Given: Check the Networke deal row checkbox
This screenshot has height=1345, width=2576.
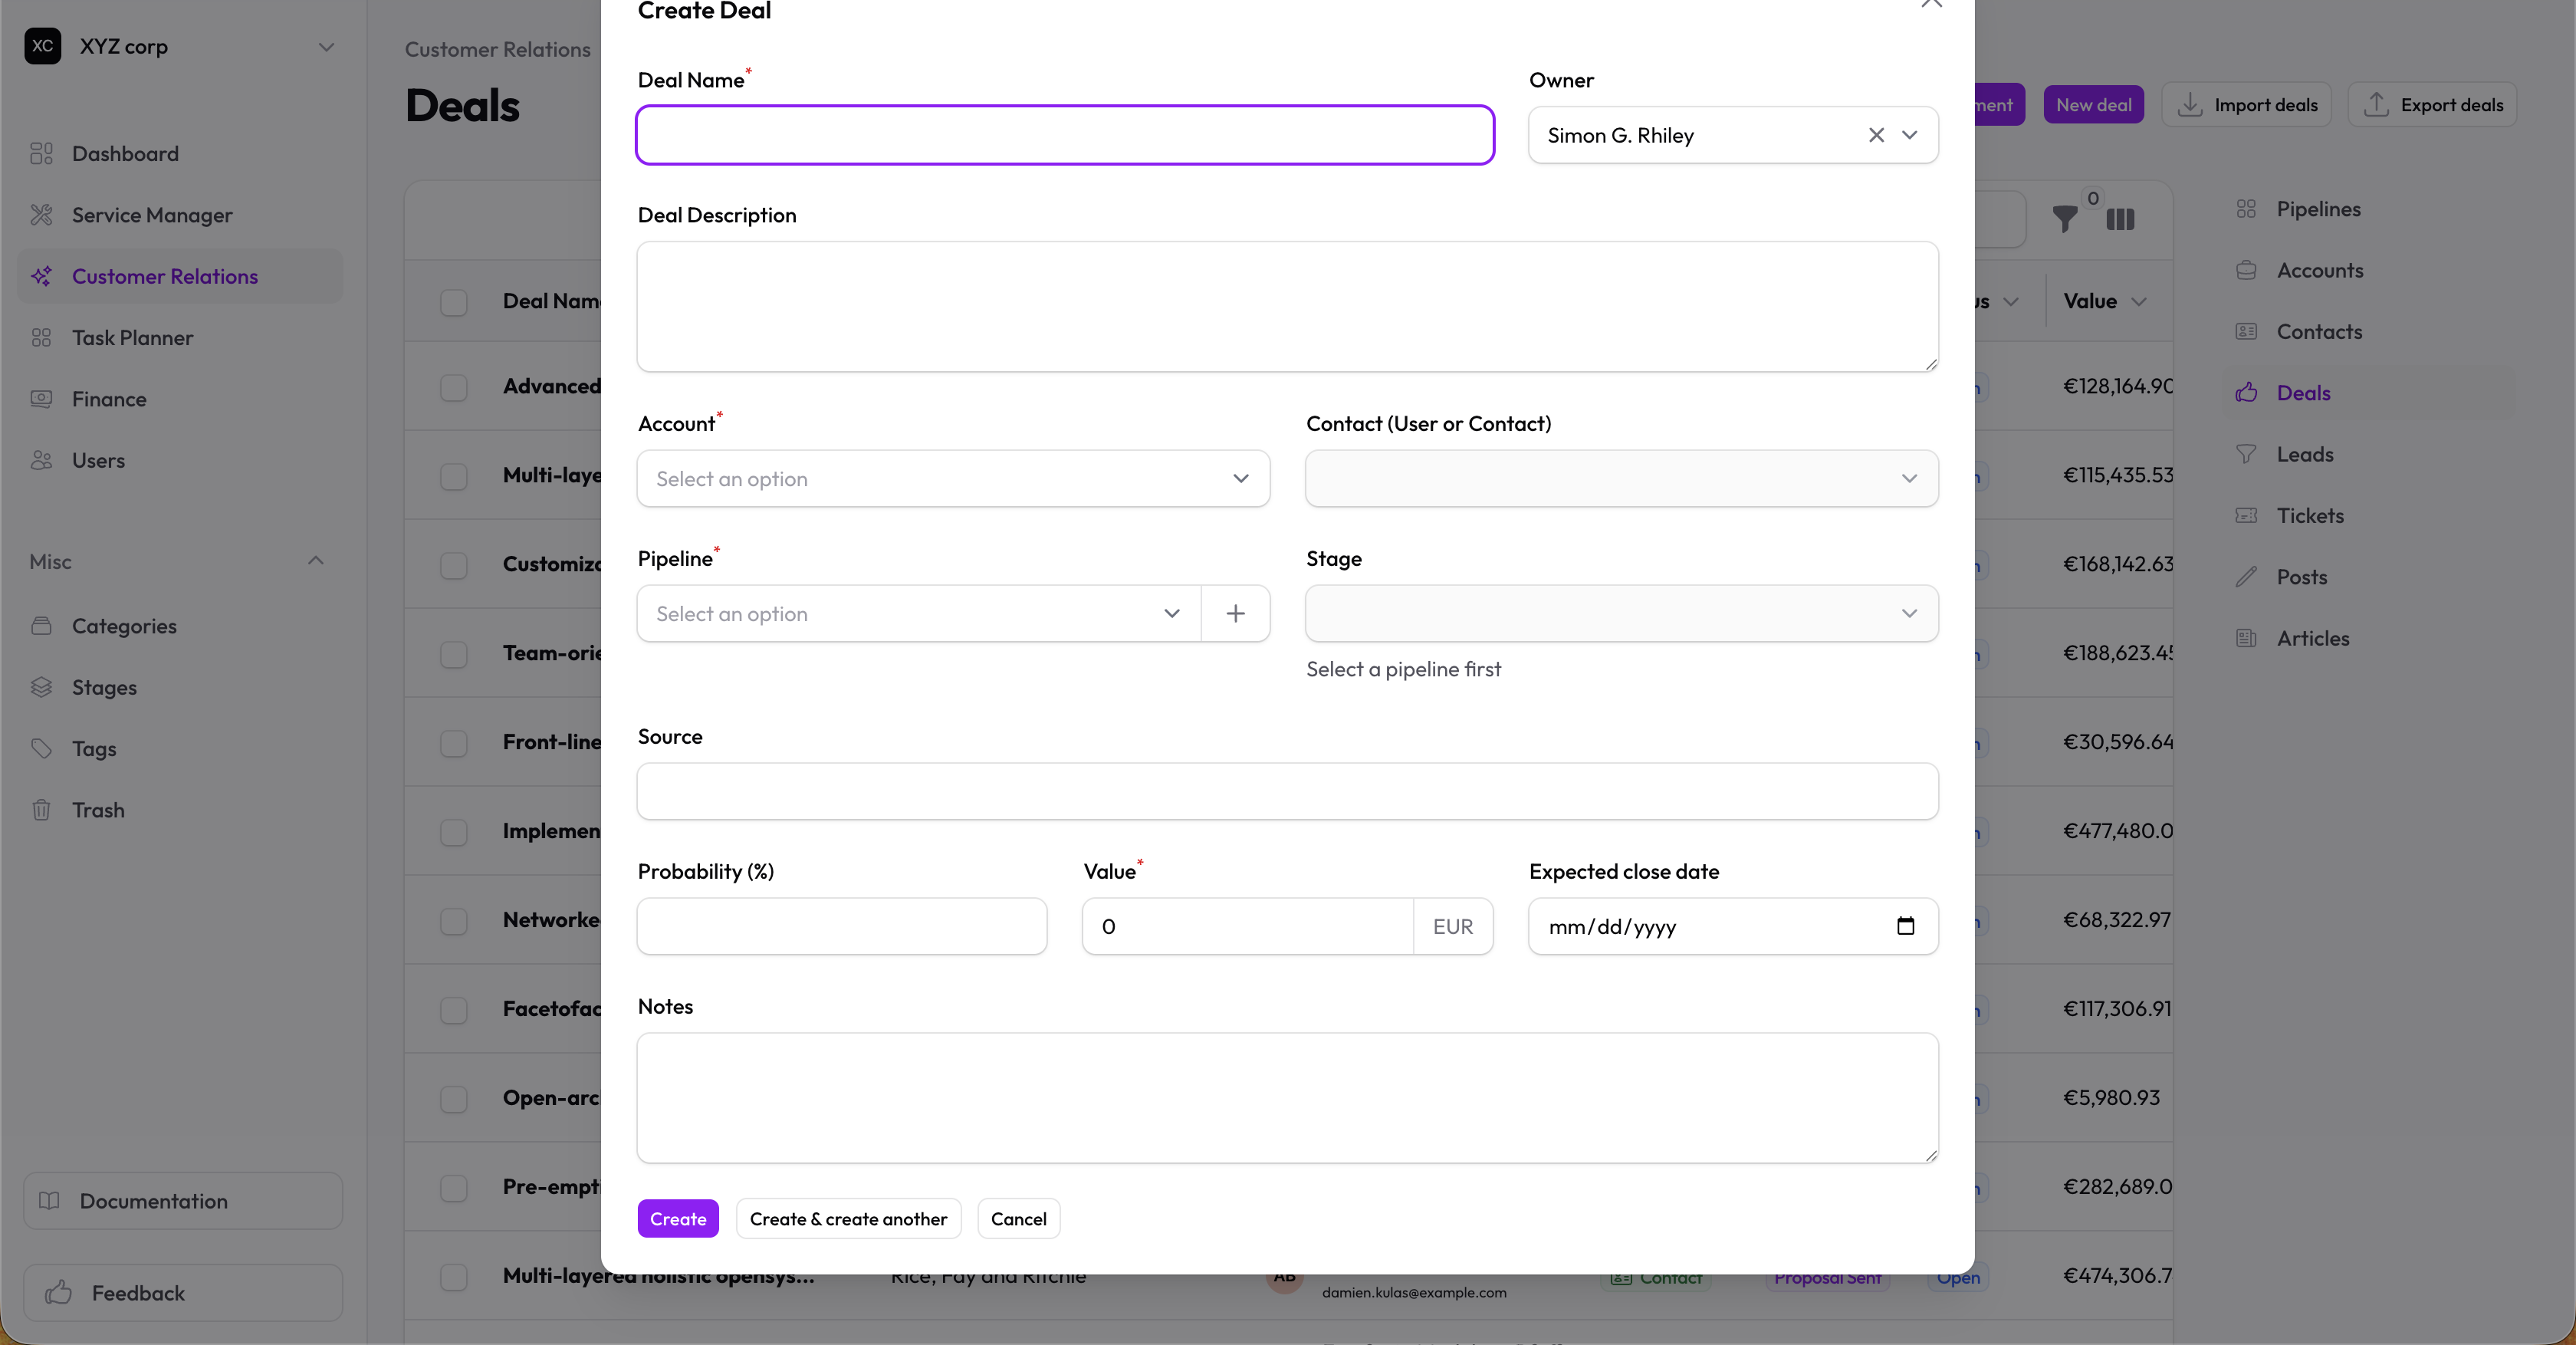Looking at the screenshot, I should click(x=454, y=921).
